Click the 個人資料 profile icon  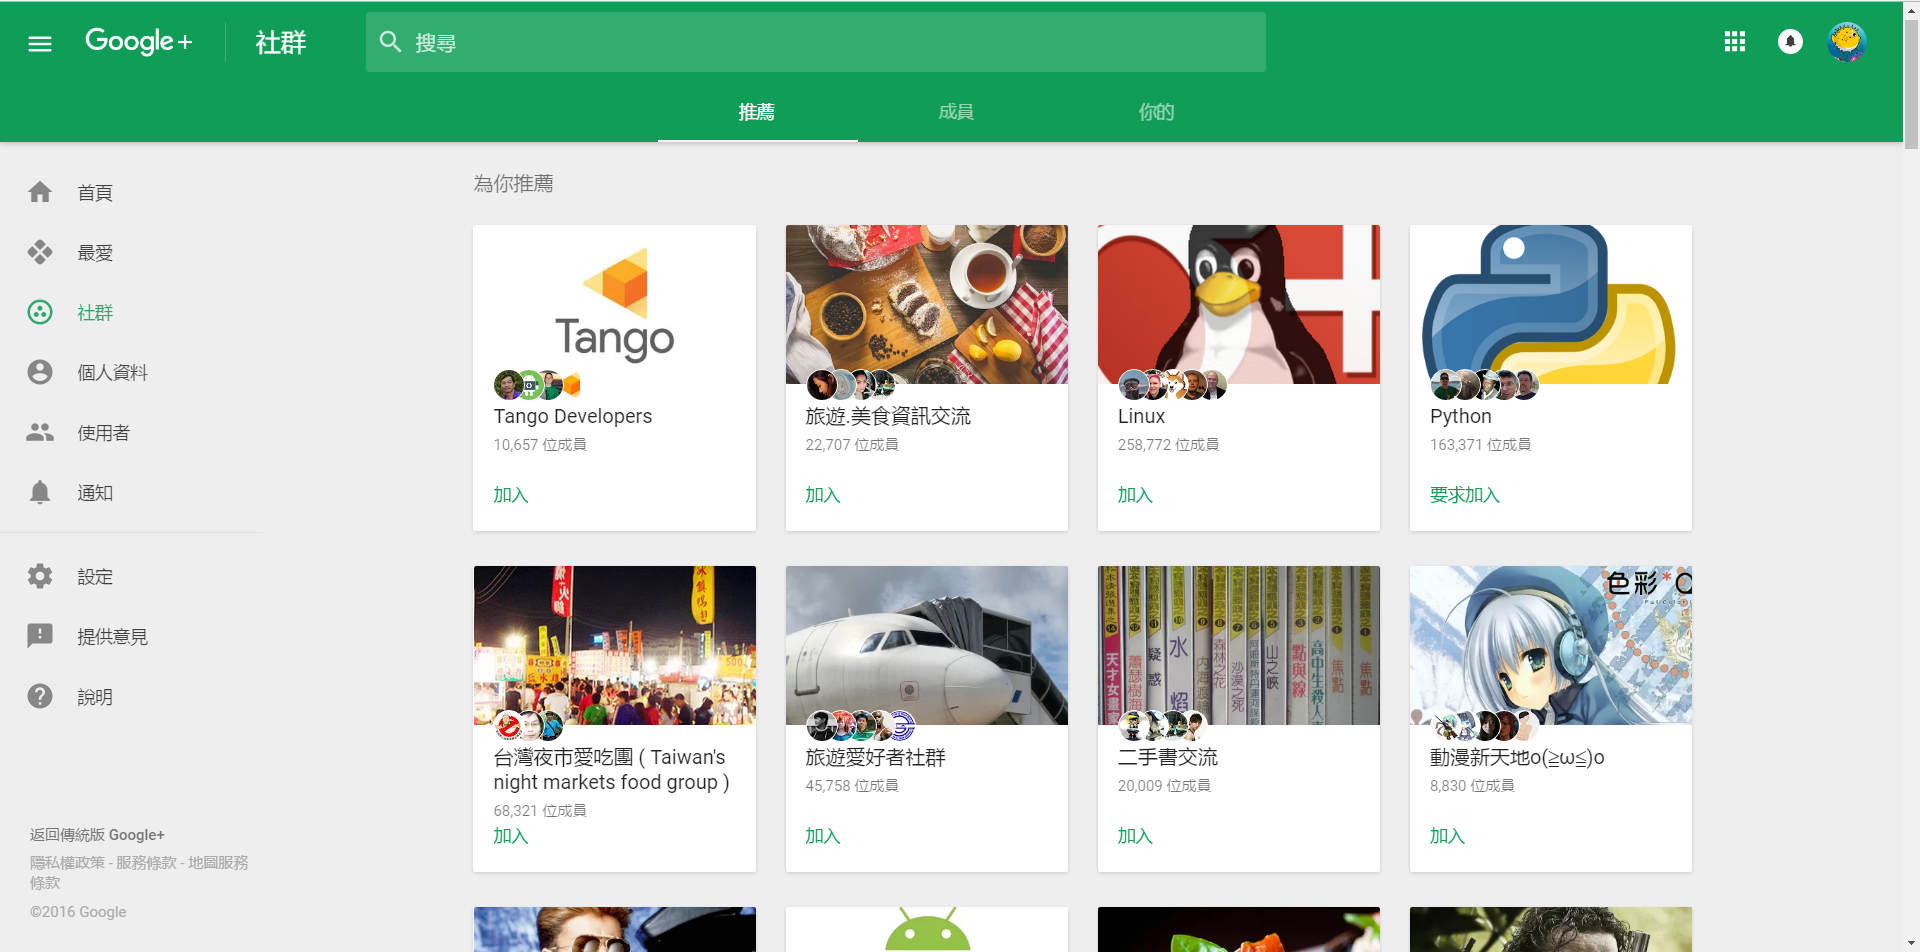(x=40, y=372)
